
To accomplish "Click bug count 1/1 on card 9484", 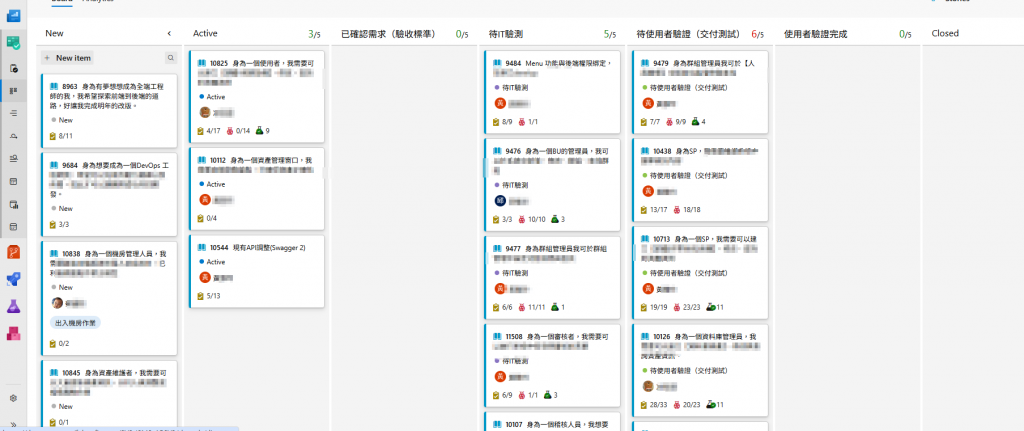I will [528, 121].
